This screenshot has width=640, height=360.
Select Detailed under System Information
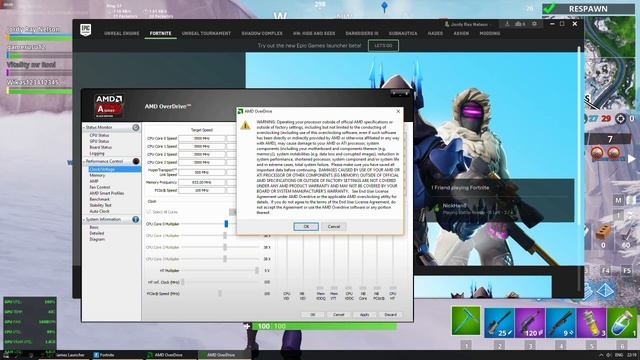click(97, 233)
